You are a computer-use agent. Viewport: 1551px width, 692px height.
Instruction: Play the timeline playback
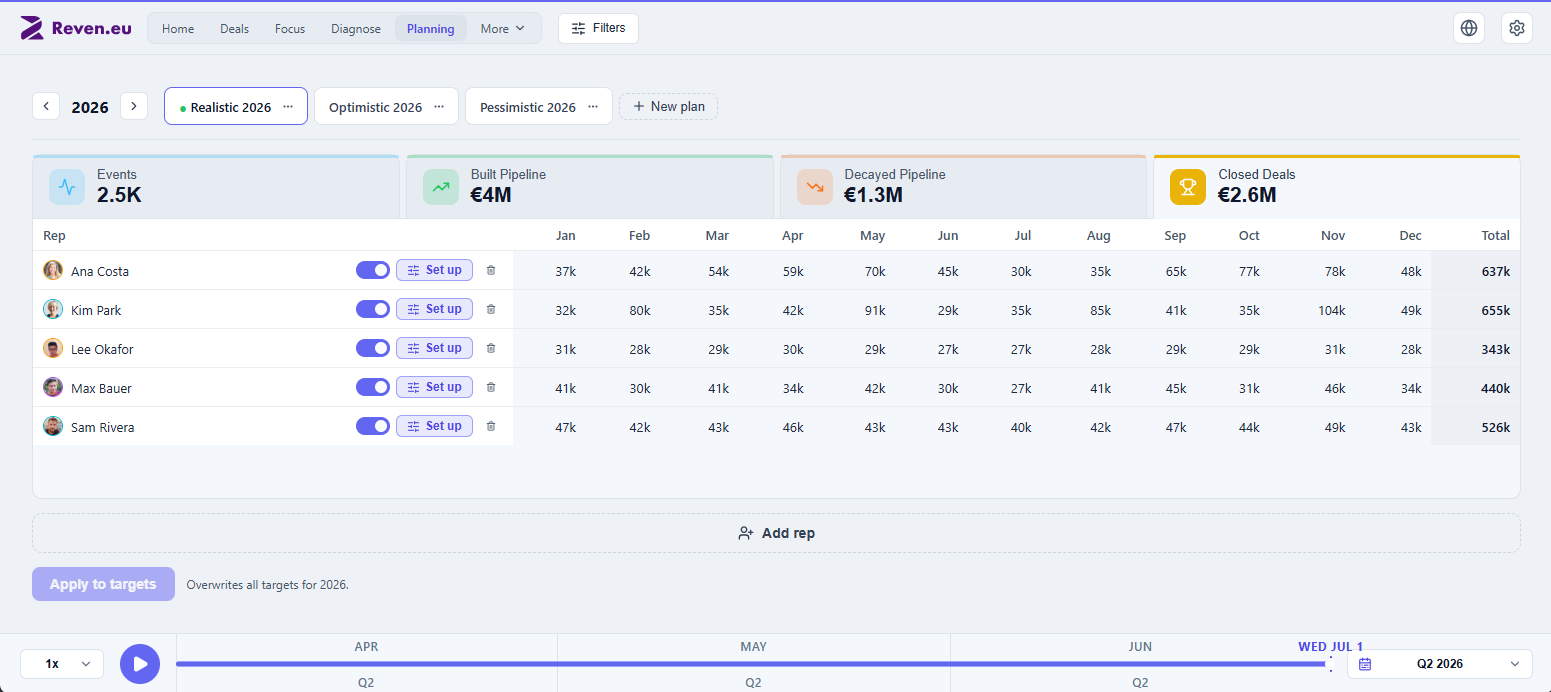tap(140, 664)
